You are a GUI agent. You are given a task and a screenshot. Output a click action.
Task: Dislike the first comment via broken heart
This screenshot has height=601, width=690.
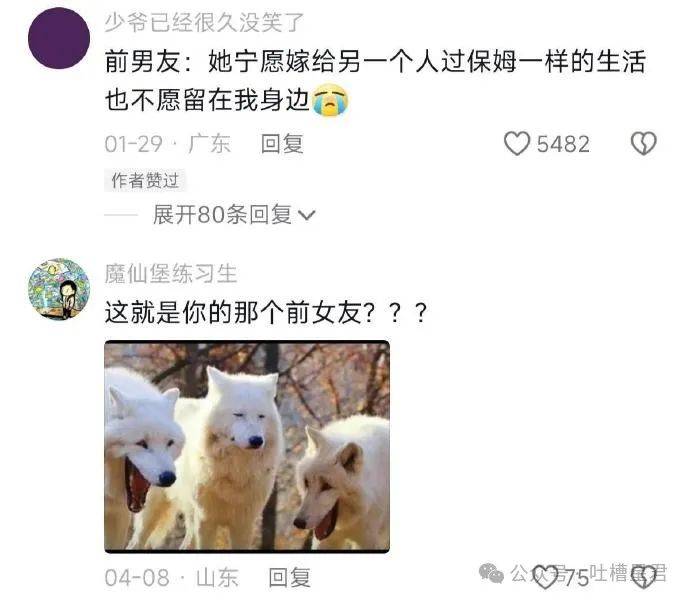coord(643,143)
